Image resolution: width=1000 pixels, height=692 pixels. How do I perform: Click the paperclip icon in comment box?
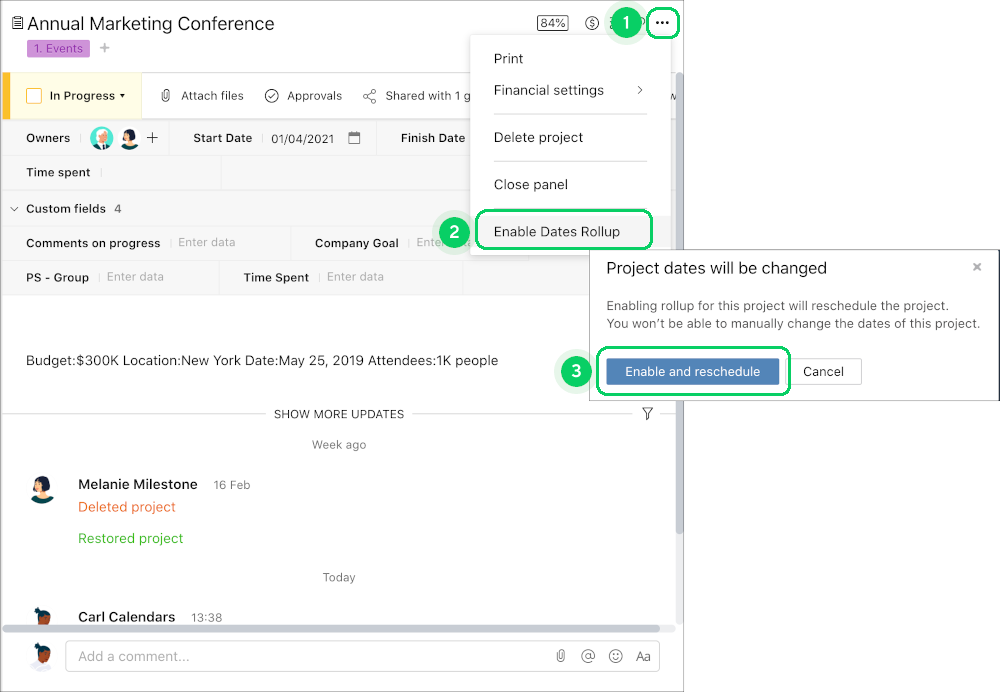tap(561, 656)
